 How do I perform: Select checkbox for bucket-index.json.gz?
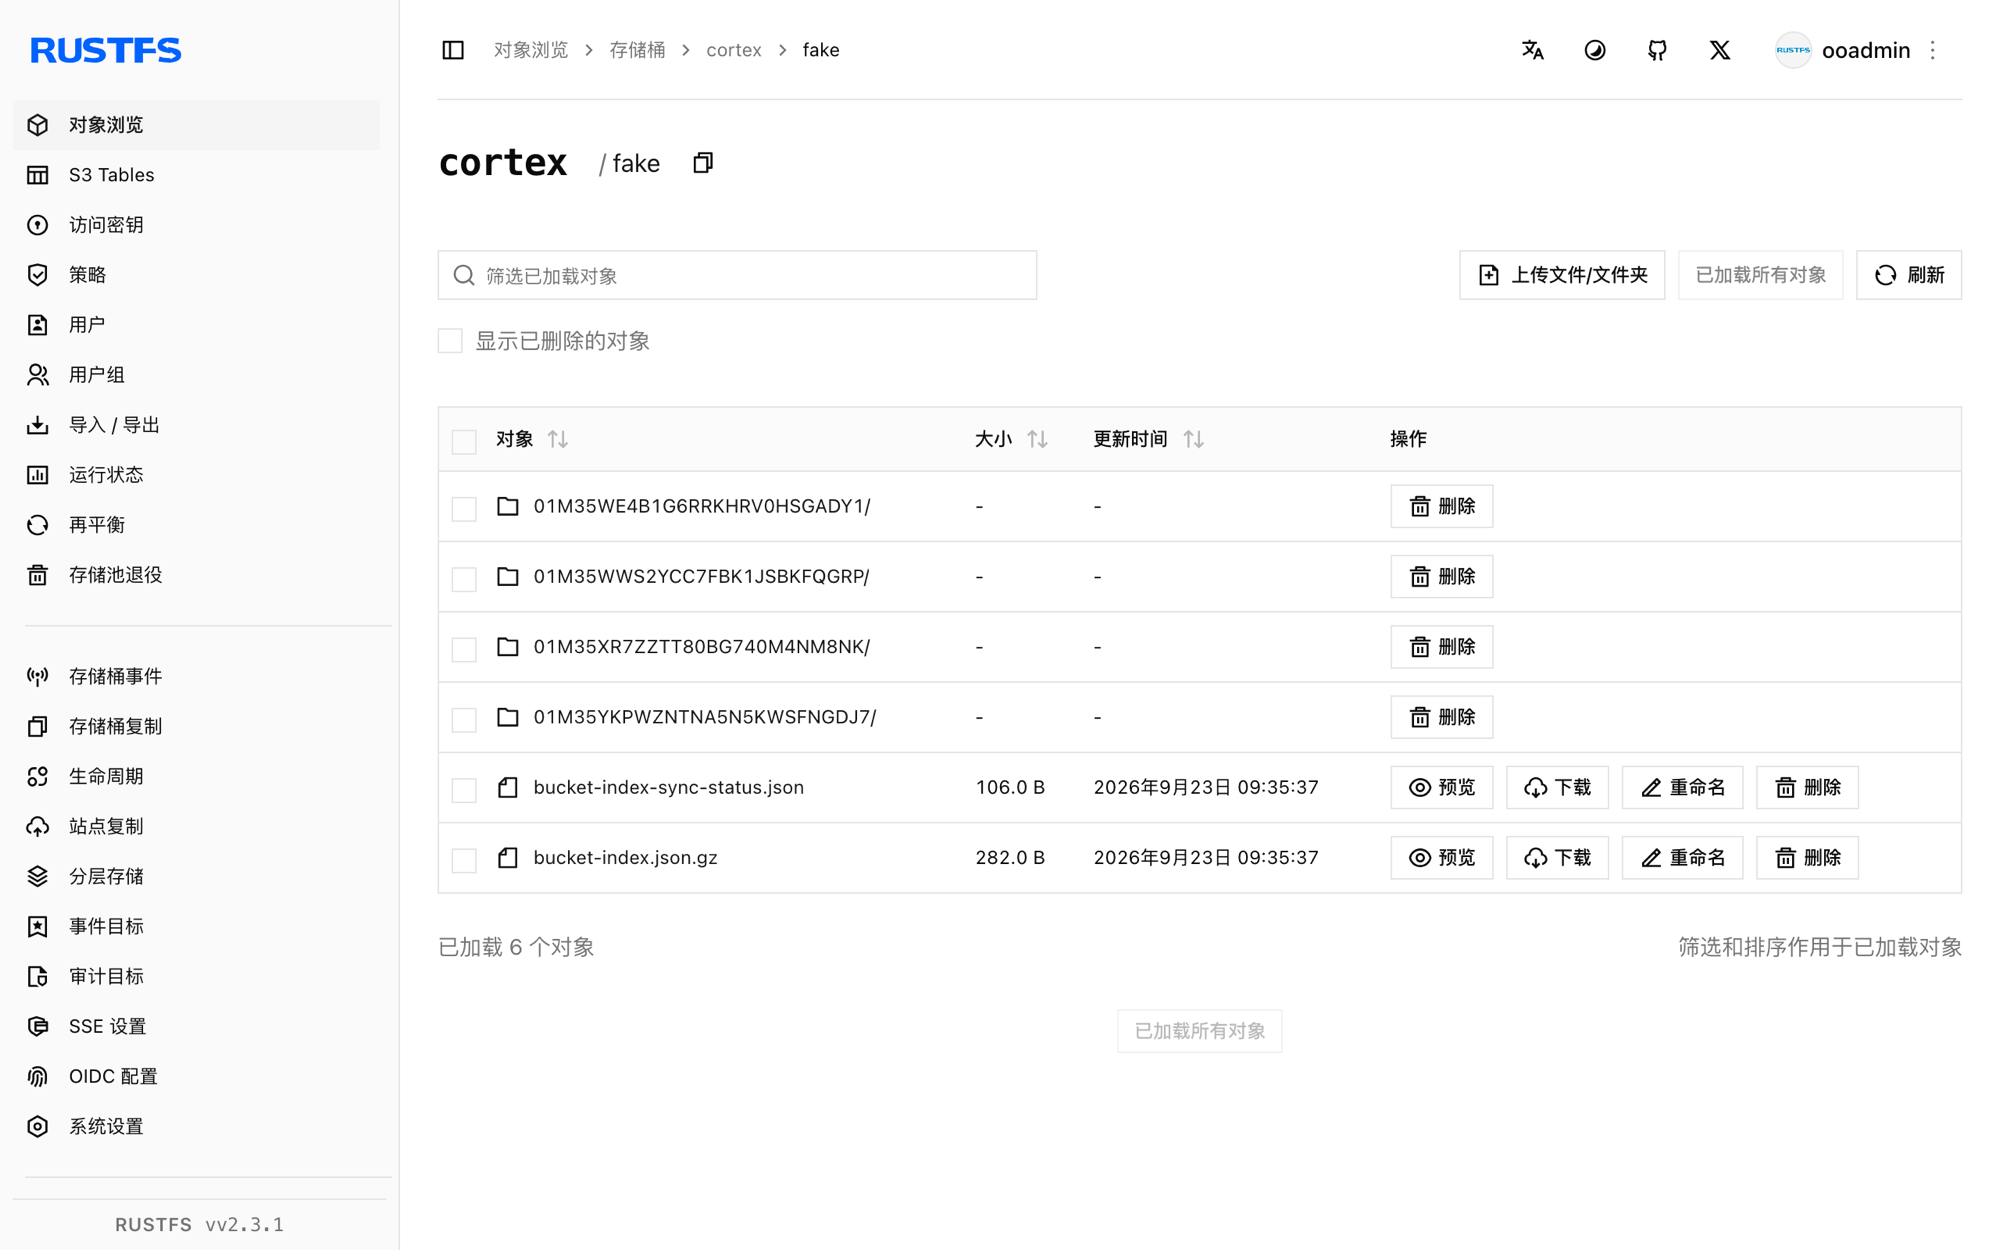click(464, 859)
